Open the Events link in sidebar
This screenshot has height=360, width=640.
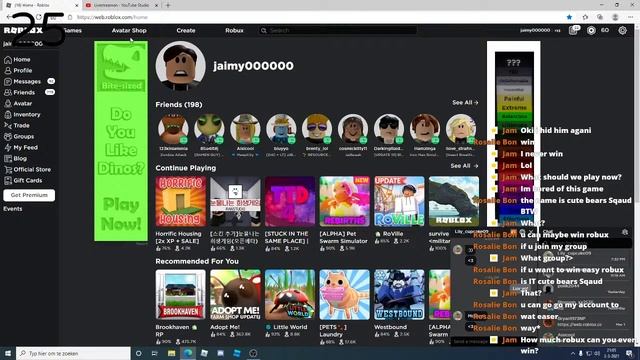[x=13, y=209]
